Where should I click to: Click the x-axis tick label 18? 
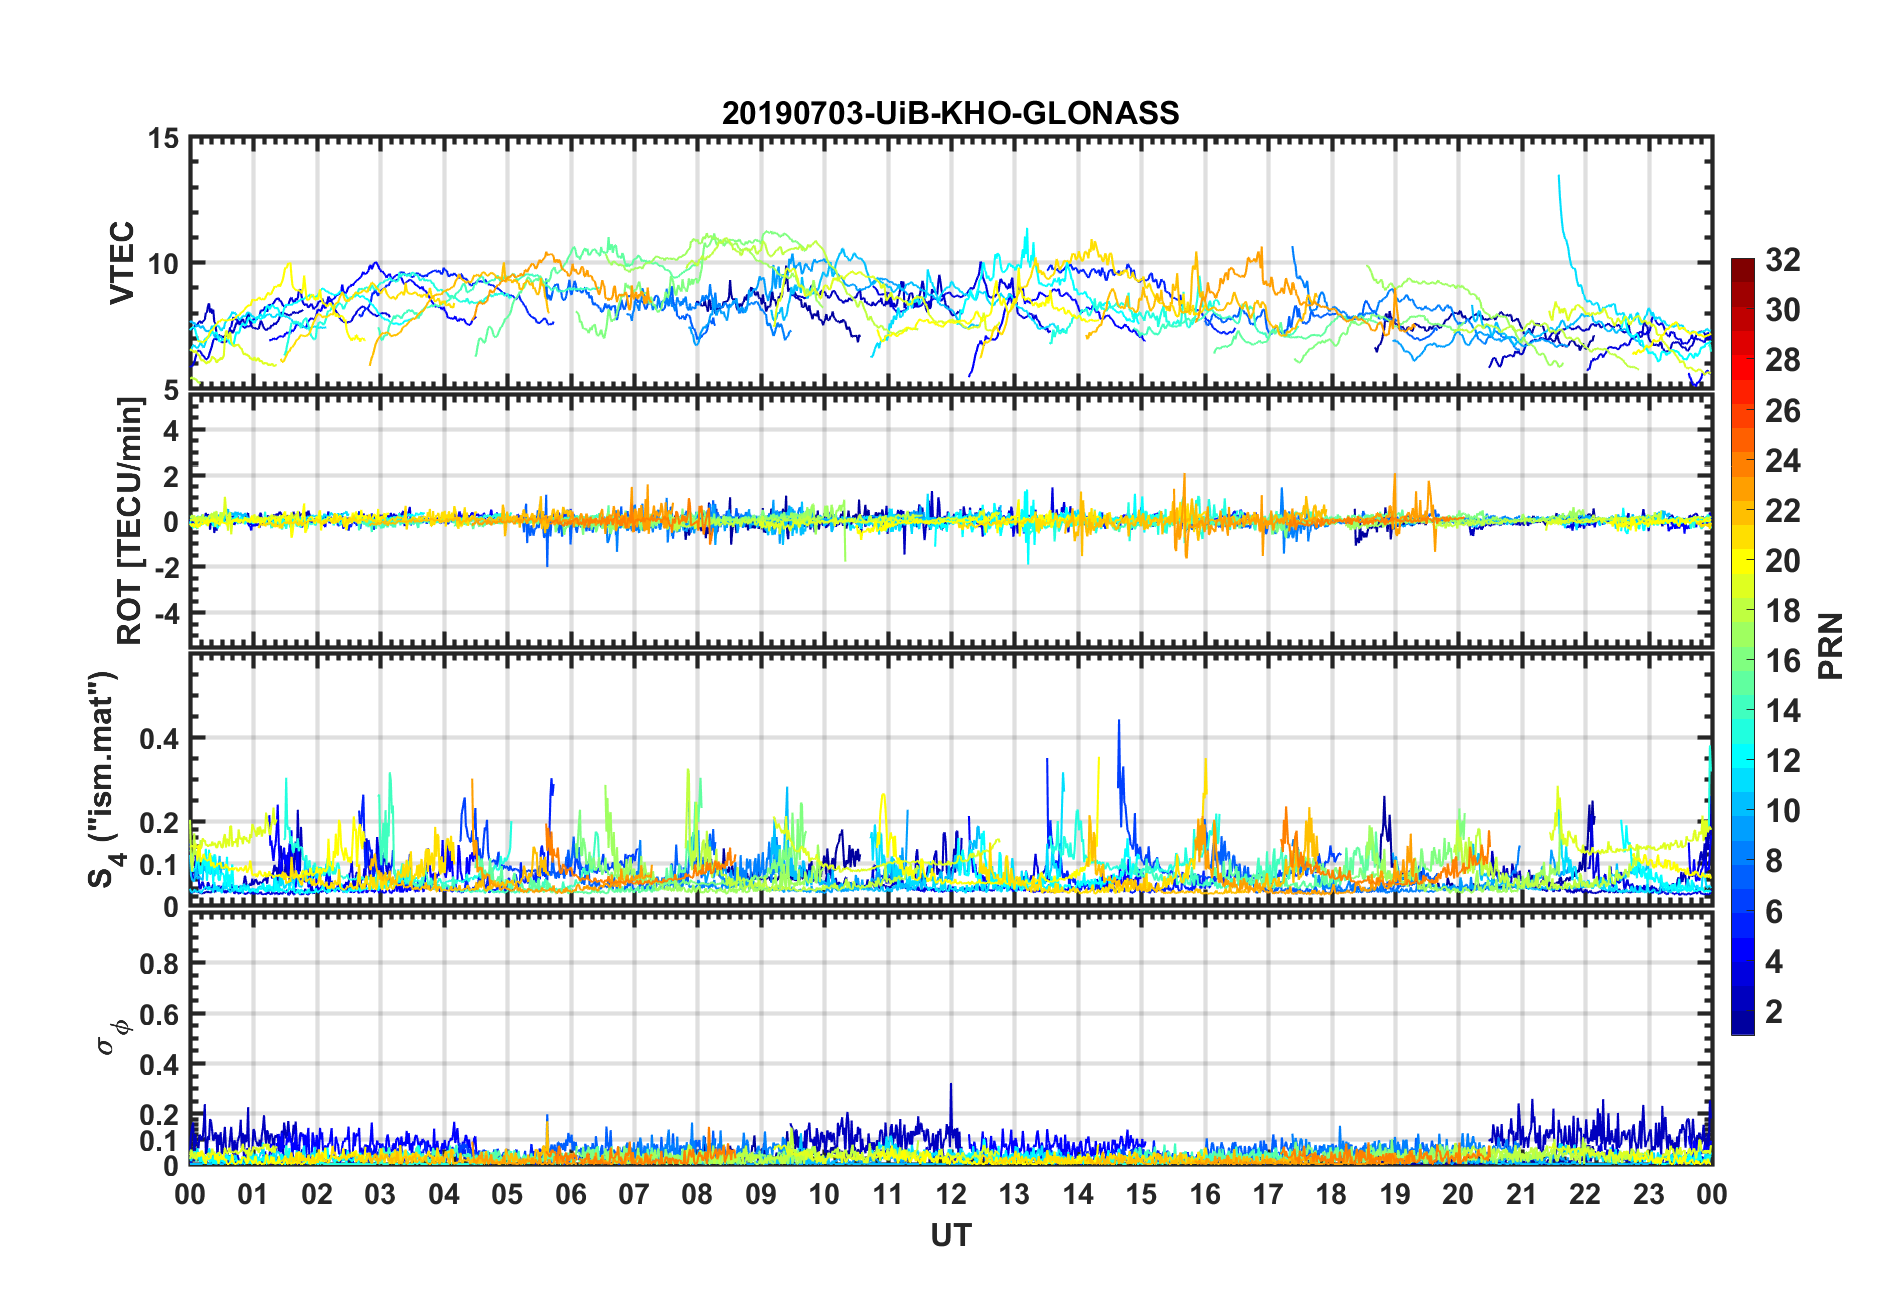[1331, 1195]
